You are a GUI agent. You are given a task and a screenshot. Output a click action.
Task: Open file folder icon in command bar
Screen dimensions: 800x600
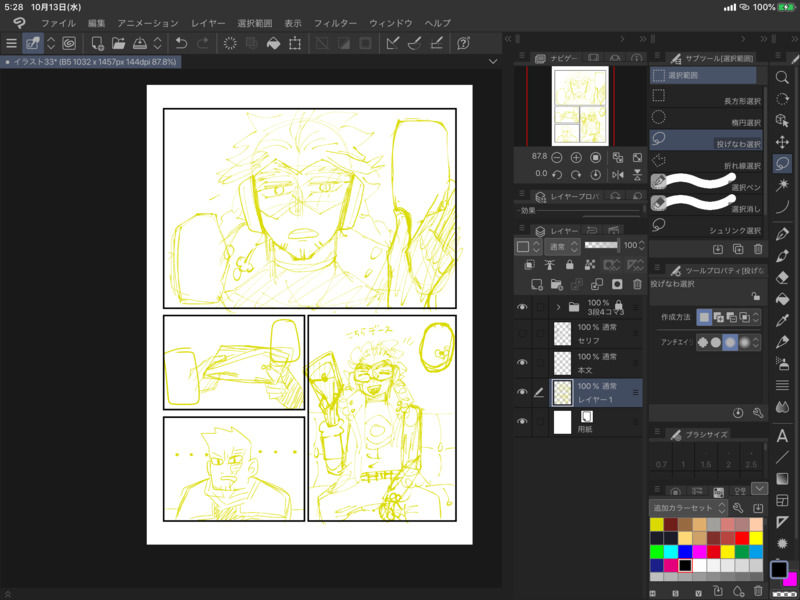[118, 43]
